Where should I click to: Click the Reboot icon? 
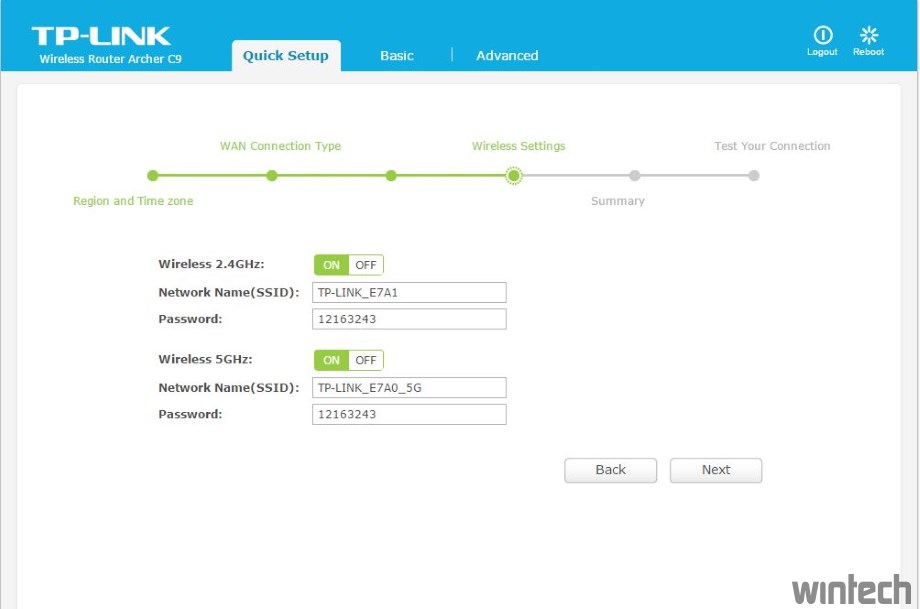(x=868, y=36)
